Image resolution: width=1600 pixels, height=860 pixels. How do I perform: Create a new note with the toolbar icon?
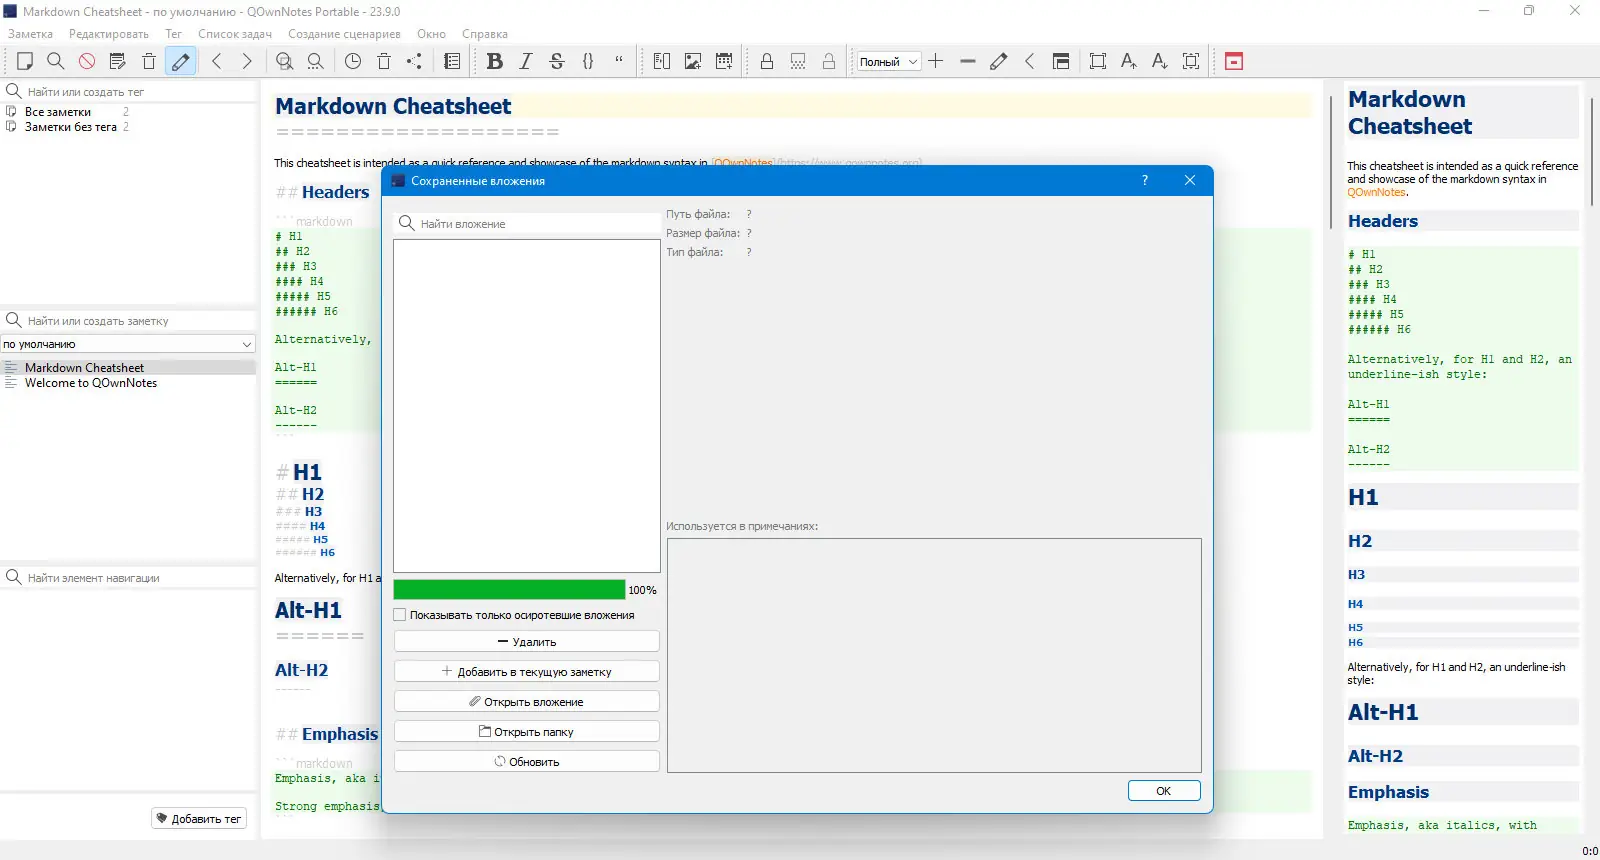pos(25,61)
